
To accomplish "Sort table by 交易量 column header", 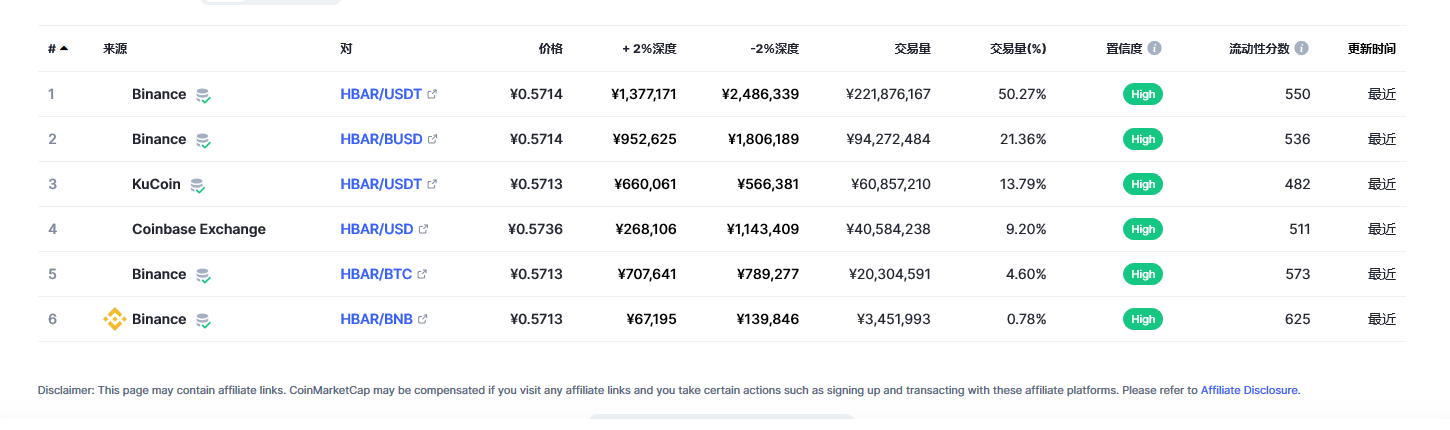I will click(x=913, y=48).
